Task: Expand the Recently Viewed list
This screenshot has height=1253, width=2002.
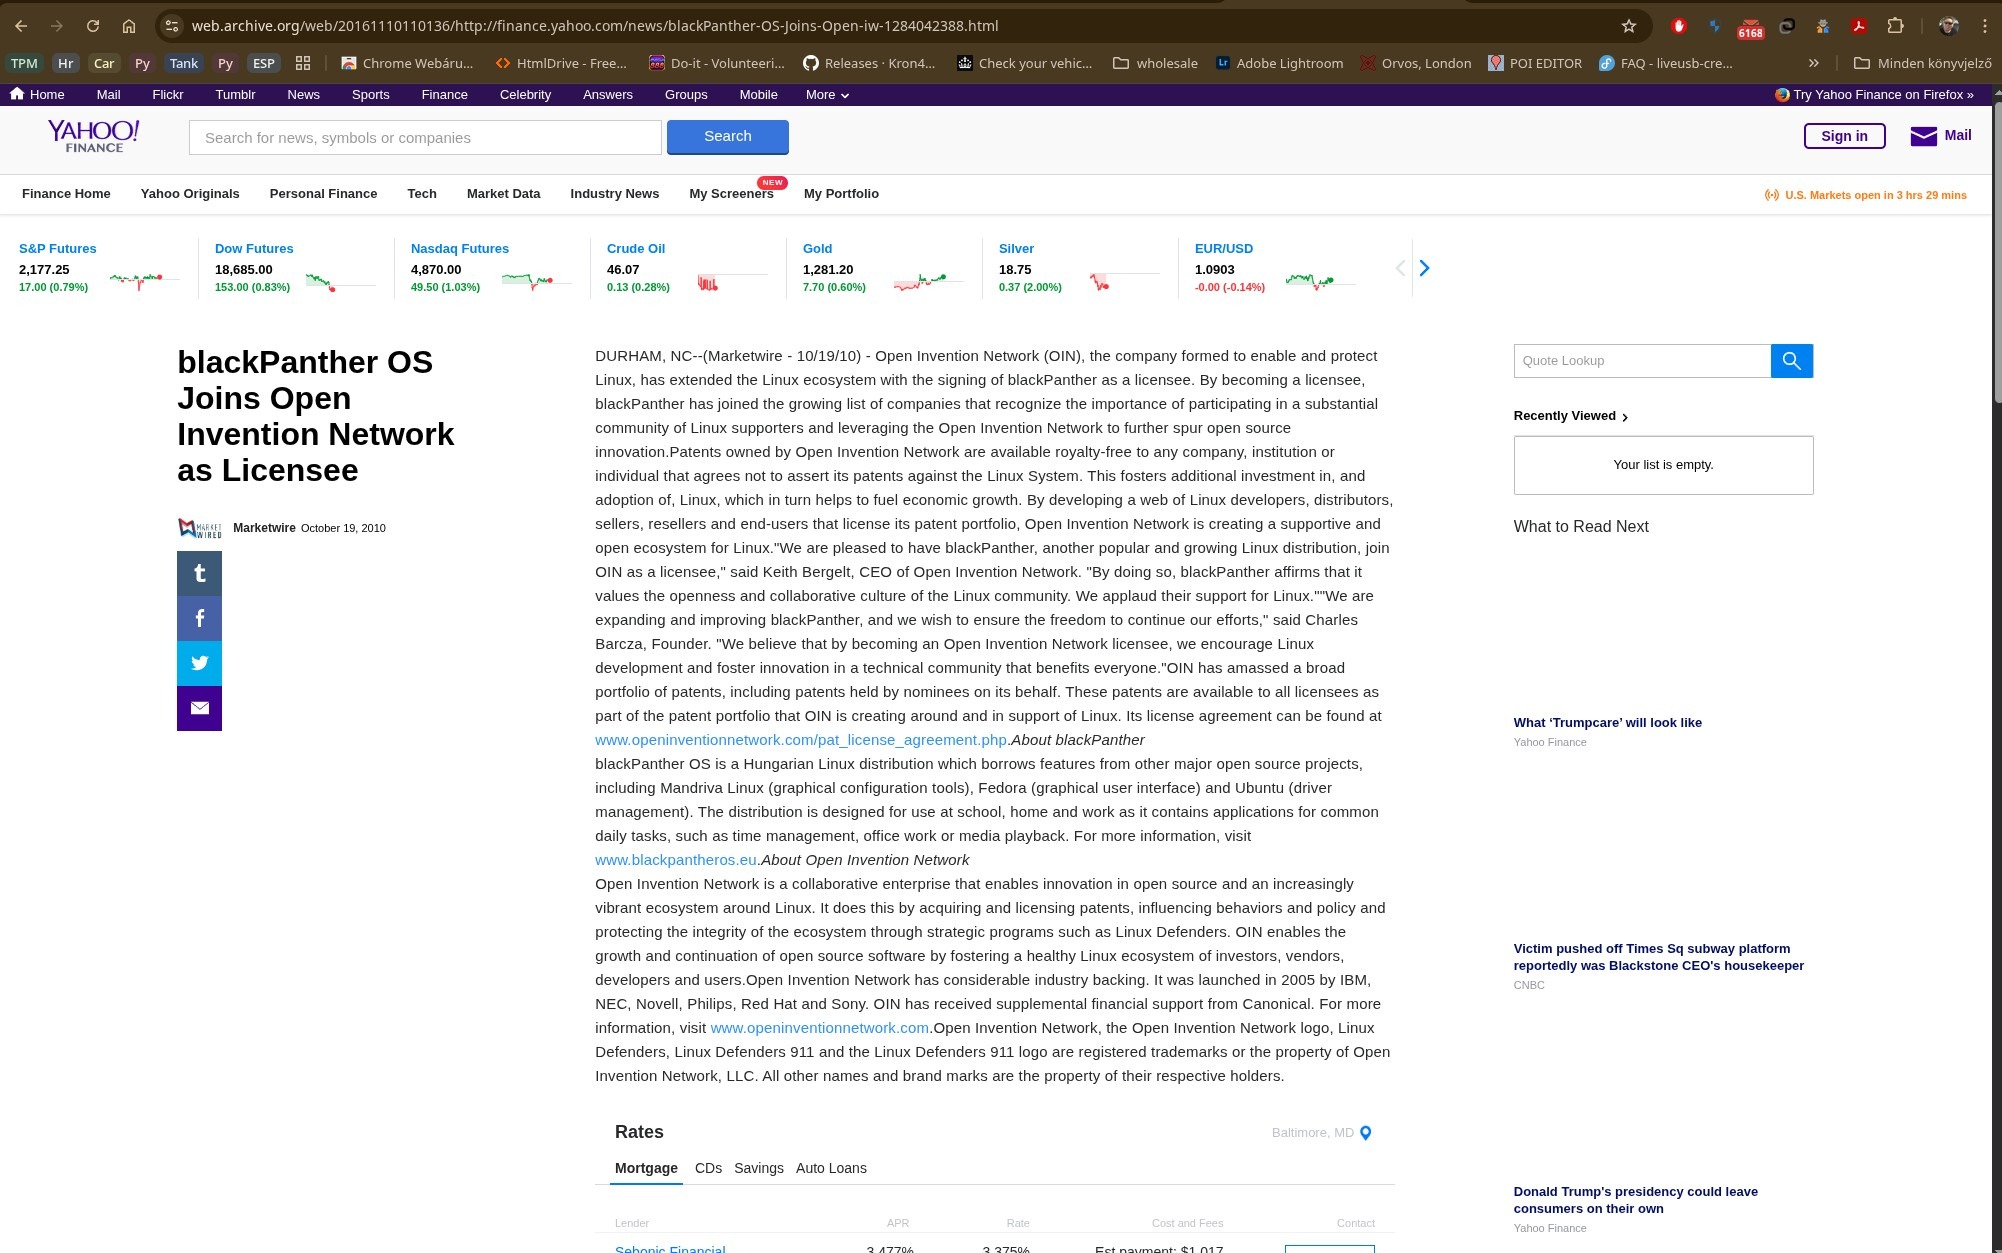Action: tap(1571, 416)
